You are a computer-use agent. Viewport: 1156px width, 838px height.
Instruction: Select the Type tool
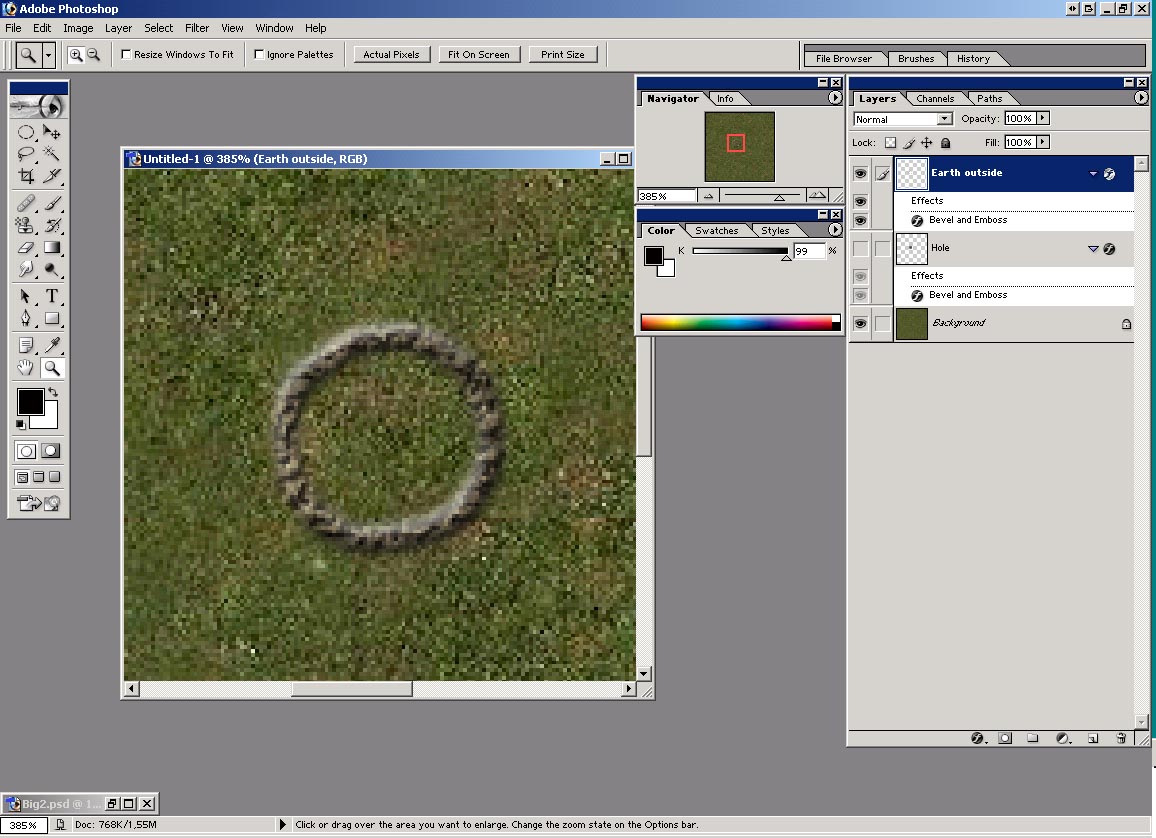click(52, 296)
